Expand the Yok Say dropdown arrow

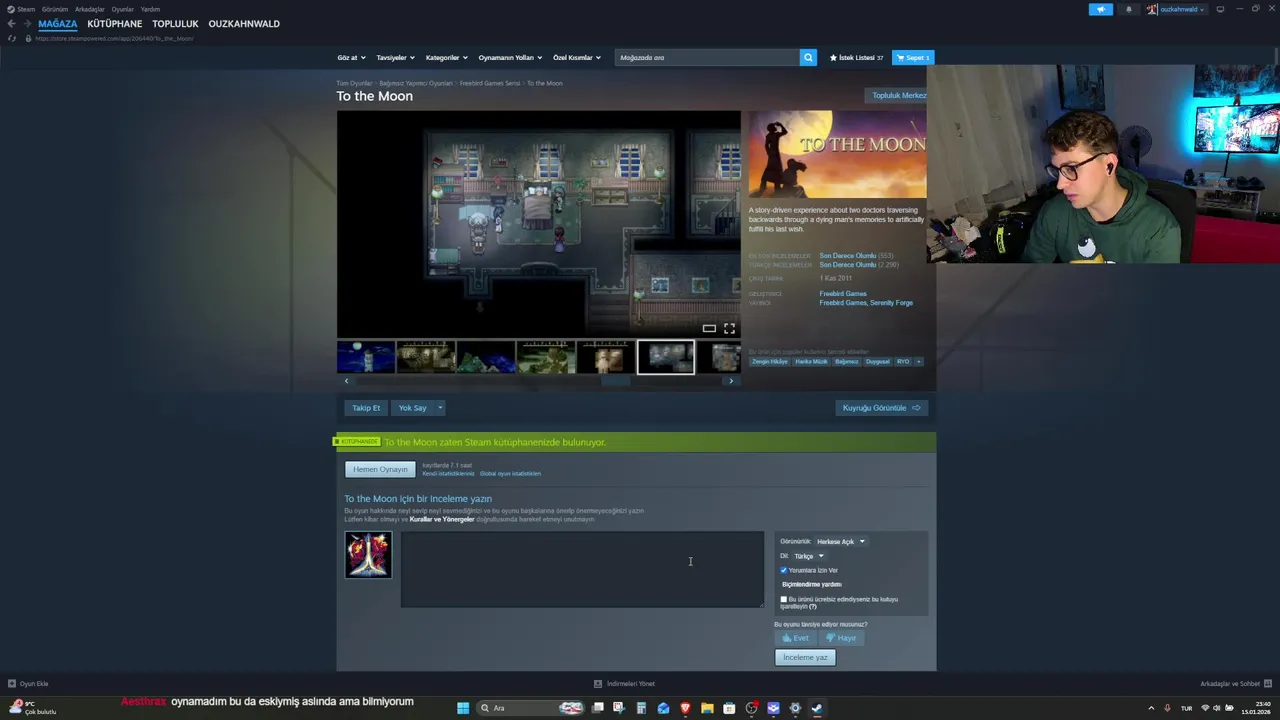pos(440,408)
